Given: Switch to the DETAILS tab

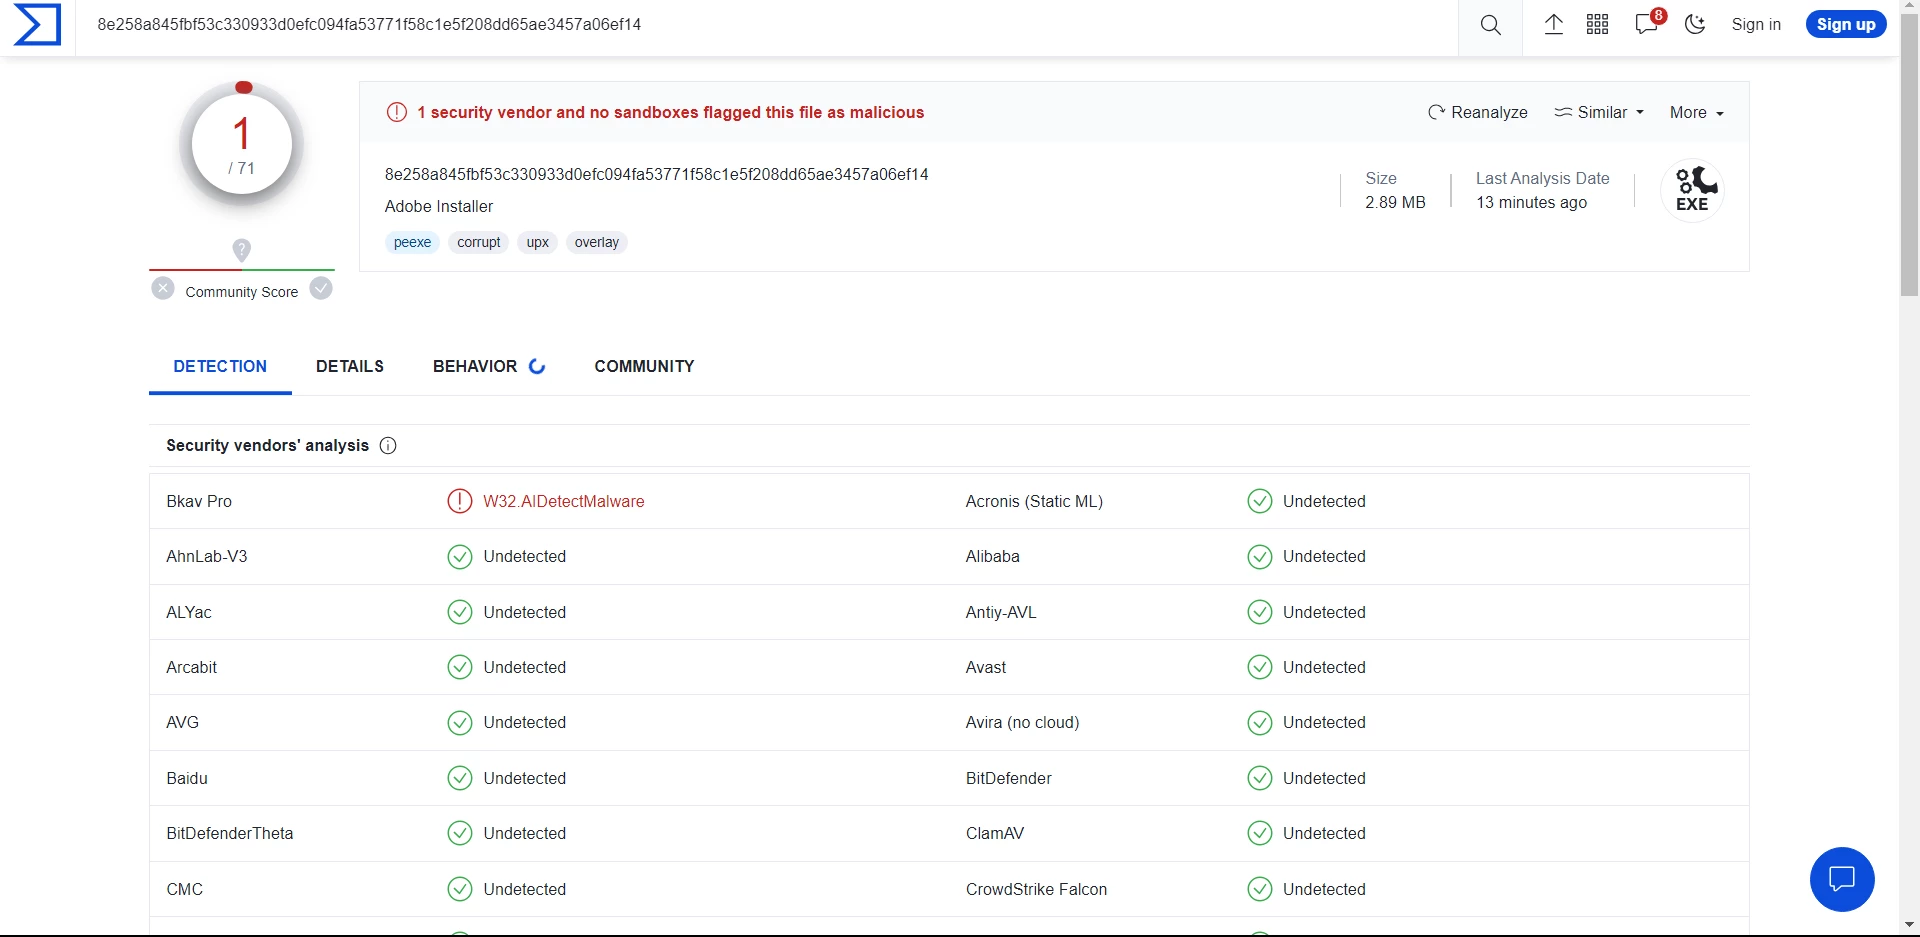Looking at the screenshot, I should (x=350, y=367).
